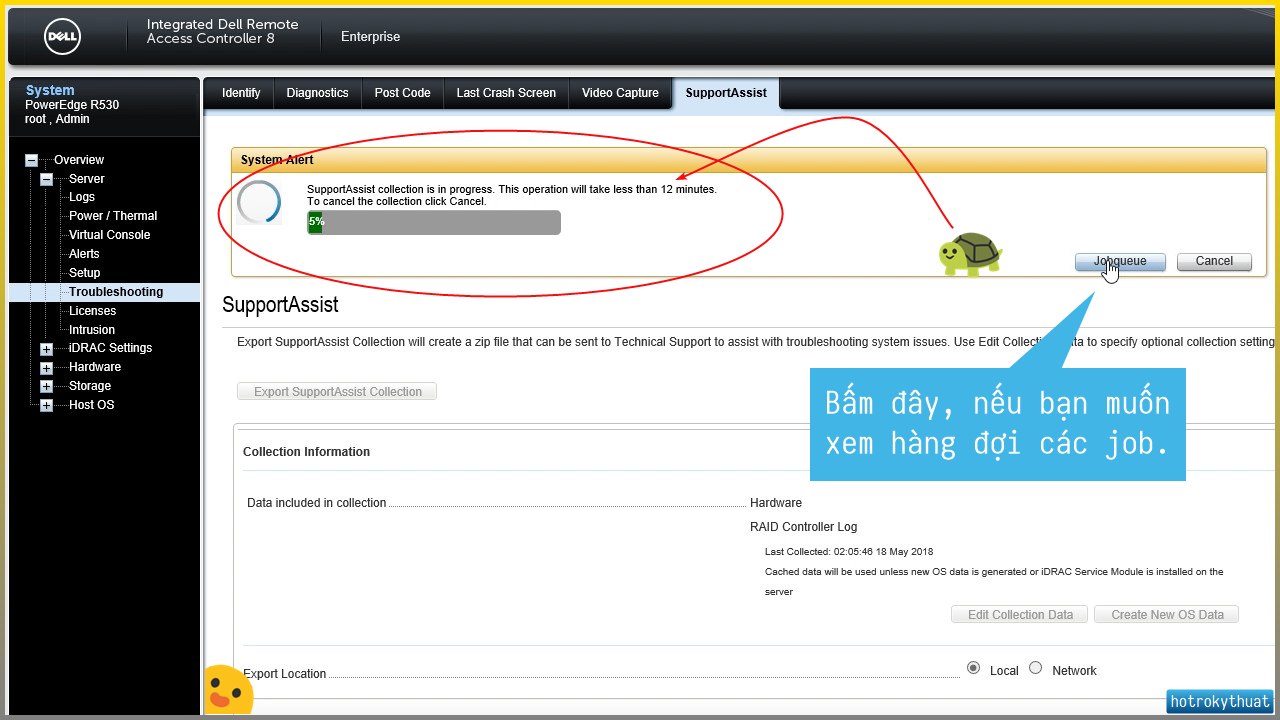Screen dimensions: 1280x720
Task: Click Integrated Dell Remote Access Controller 8 title
Action: click(222, 31)
